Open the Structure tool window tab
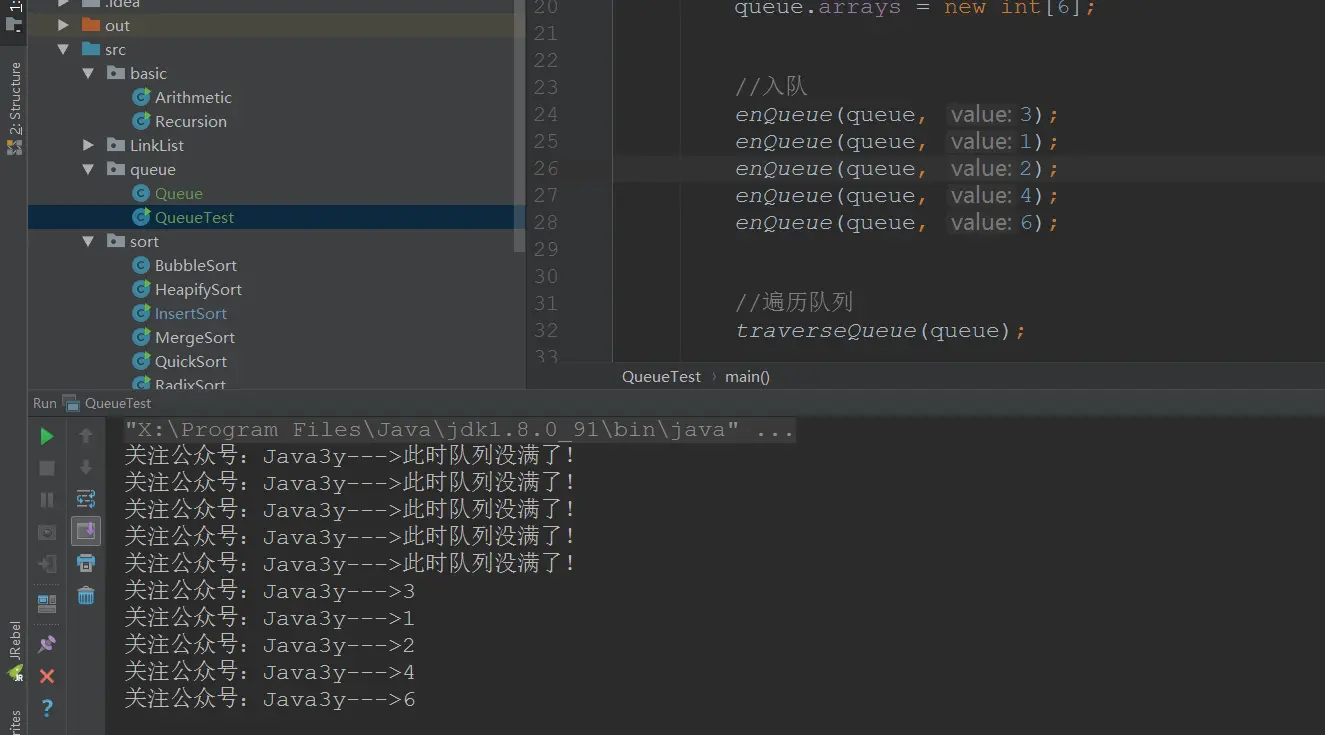The height and width of the screenshot is (735, 1325). coord(14,108)
